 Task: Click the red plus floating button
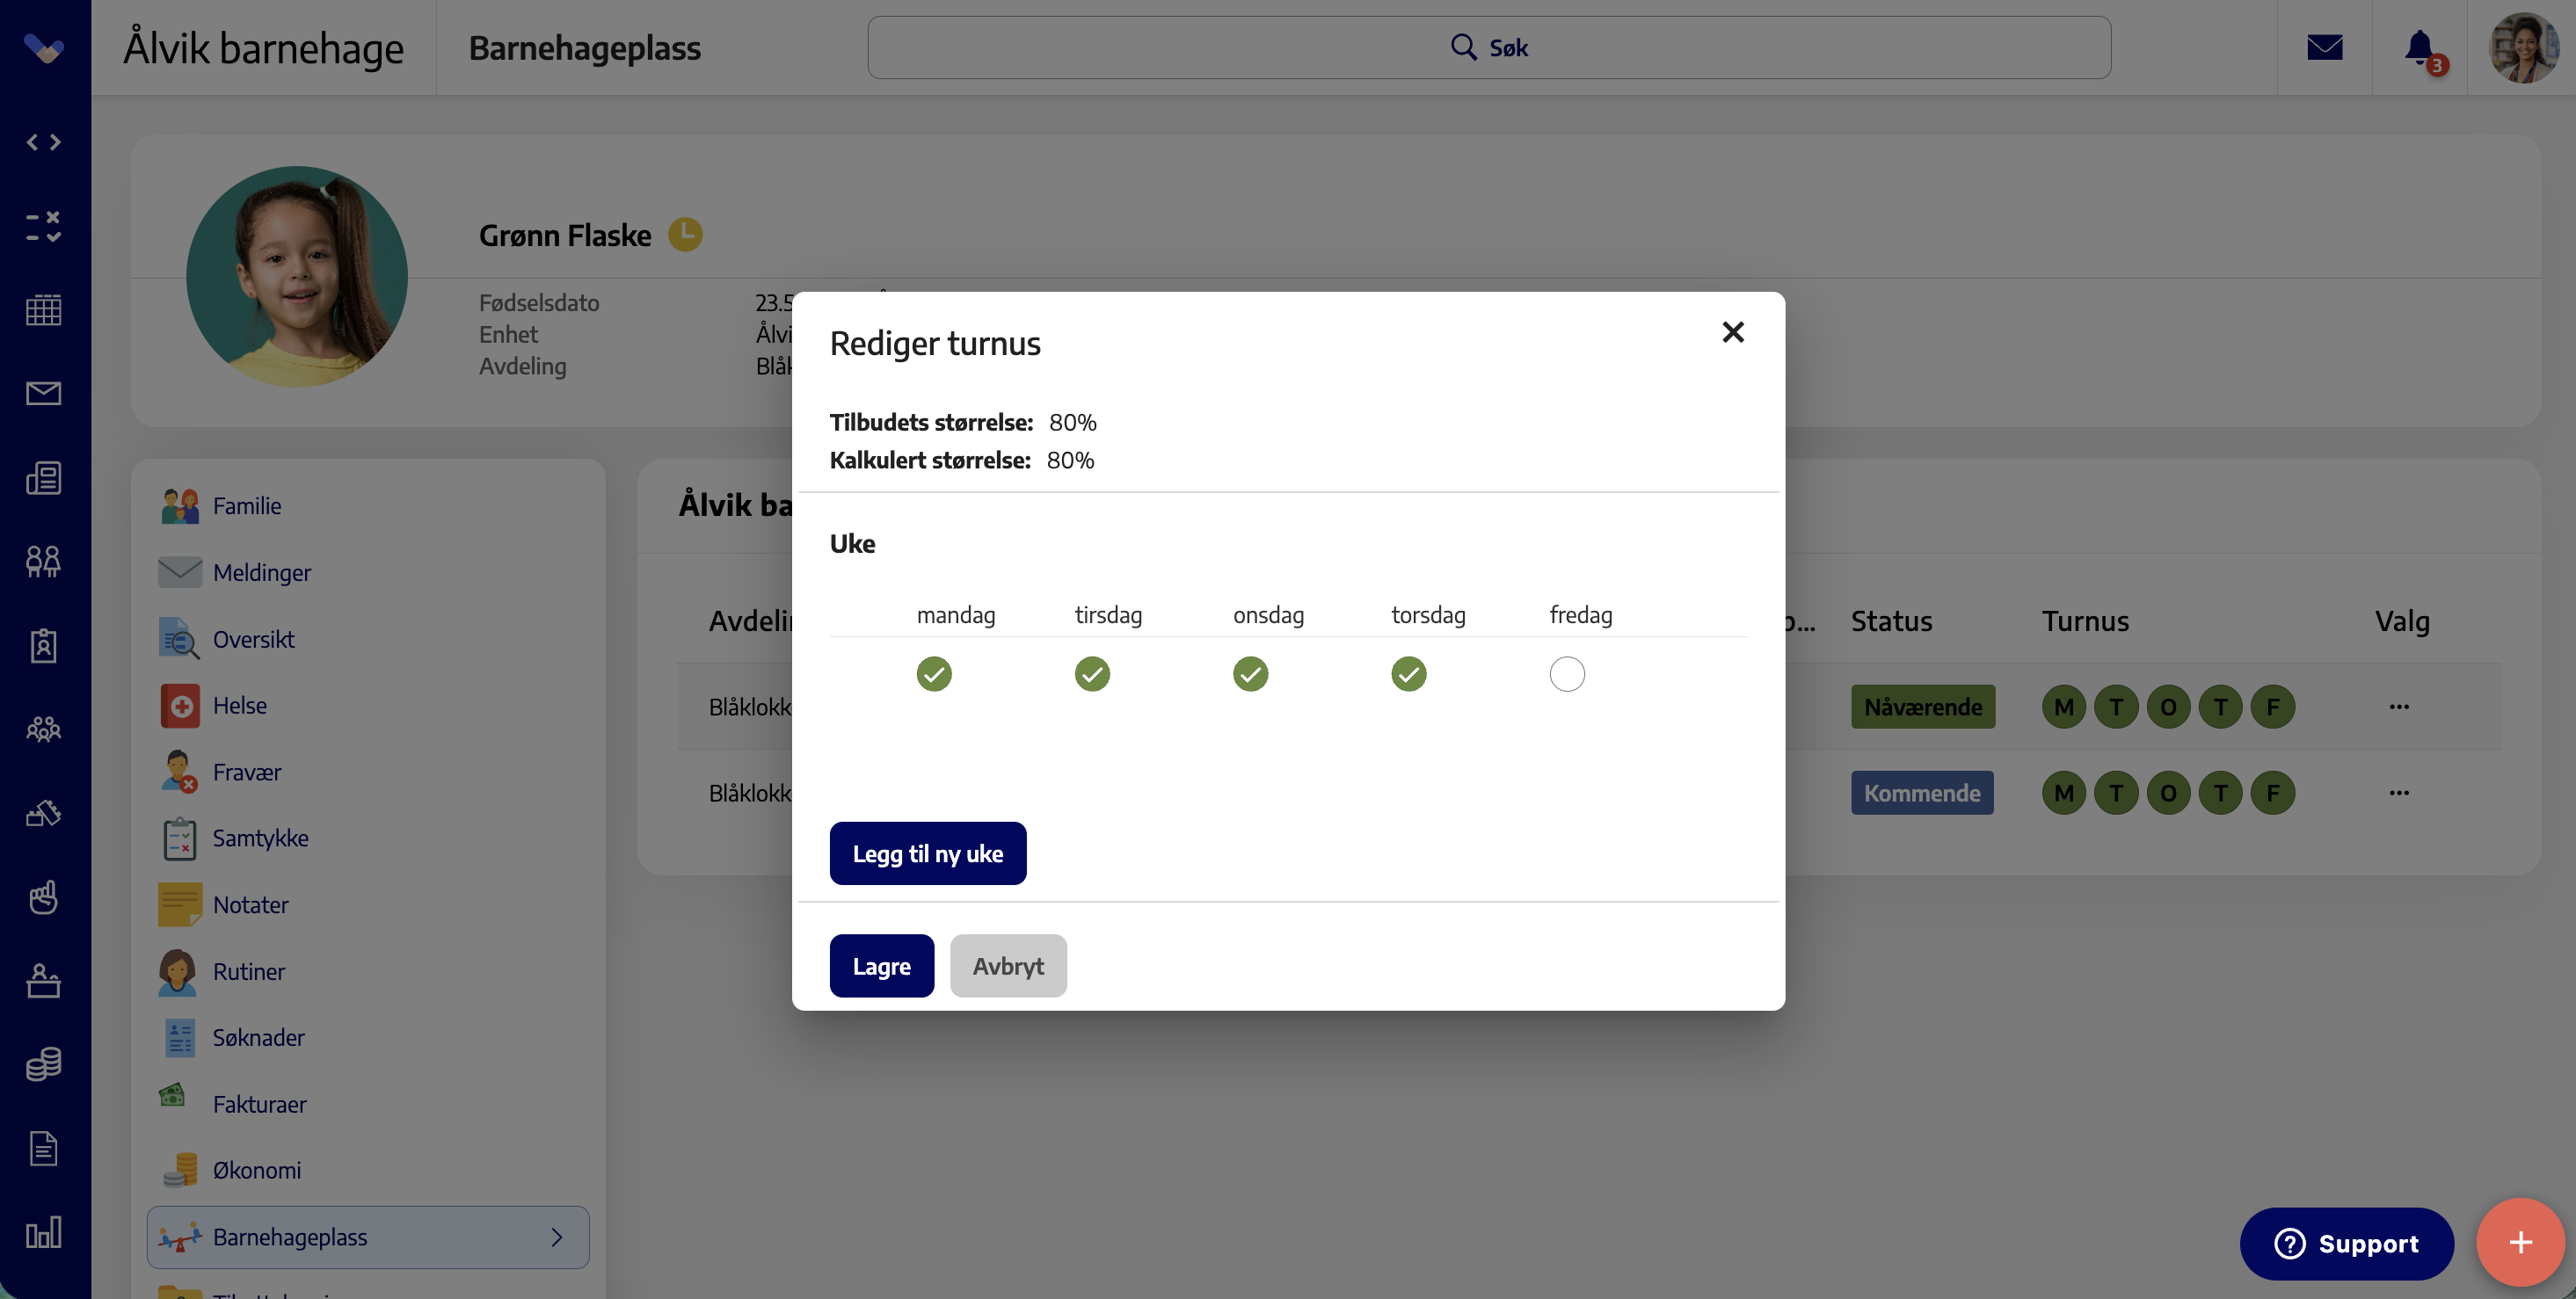(2520, 1242)
